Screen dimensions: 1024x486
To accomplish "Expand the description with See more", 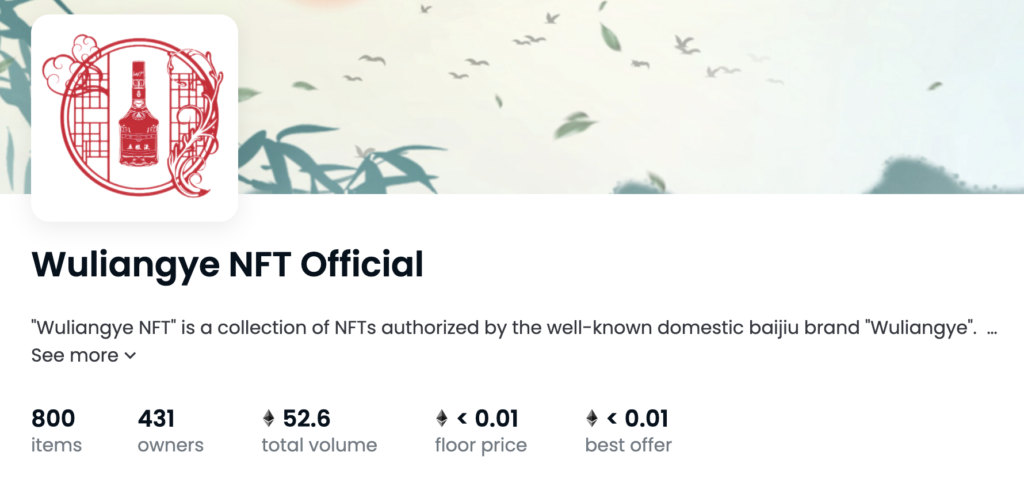I will (x=75, y=355).
